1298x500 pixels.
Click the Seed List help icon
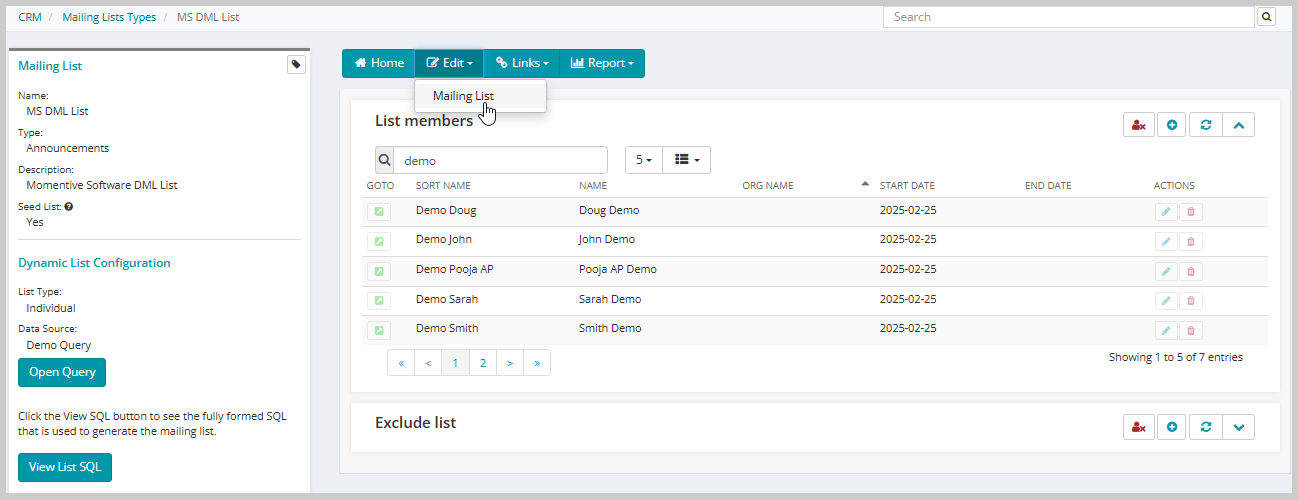pyautogui.click(x=69, y=207)
